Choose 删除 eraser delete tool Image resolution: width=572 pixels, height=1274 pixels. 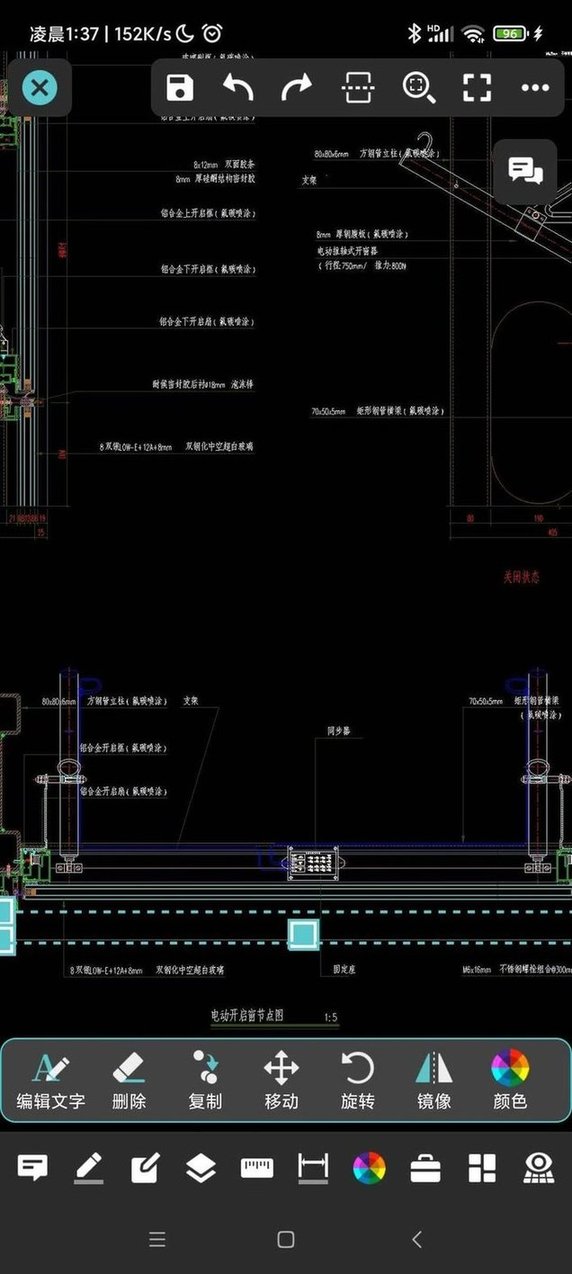(128, 1080)
